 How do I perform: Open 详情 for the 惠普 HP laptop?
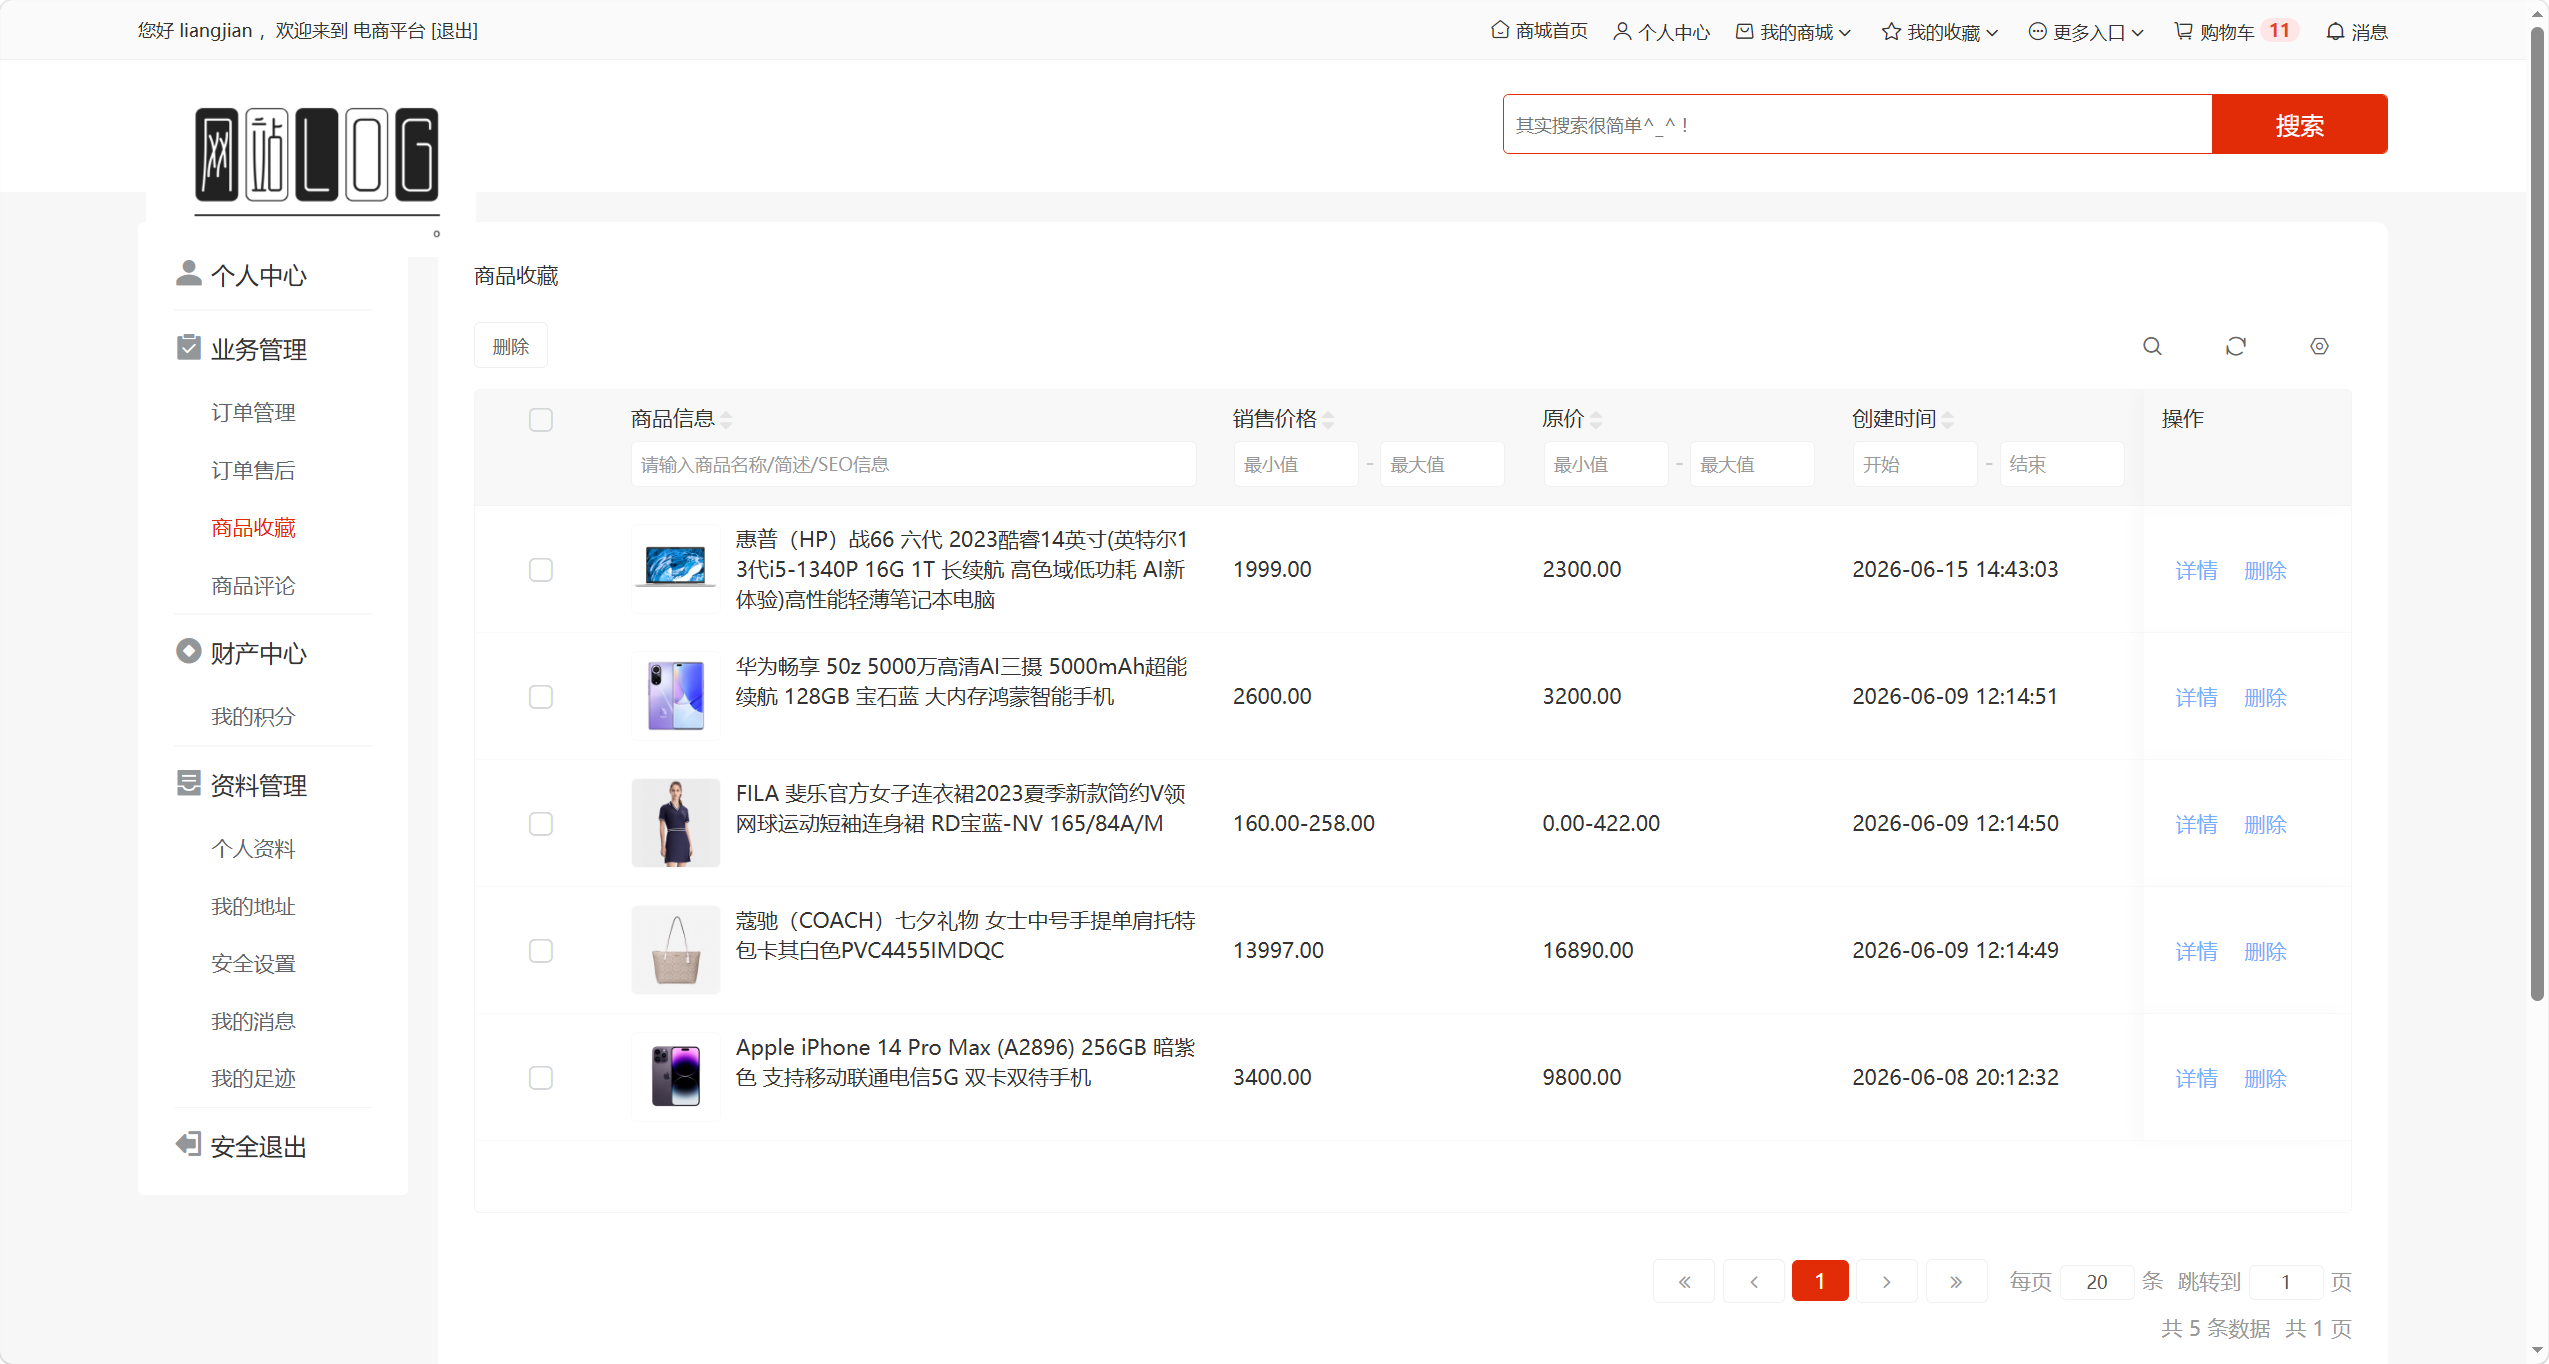tap(2196, 570)
